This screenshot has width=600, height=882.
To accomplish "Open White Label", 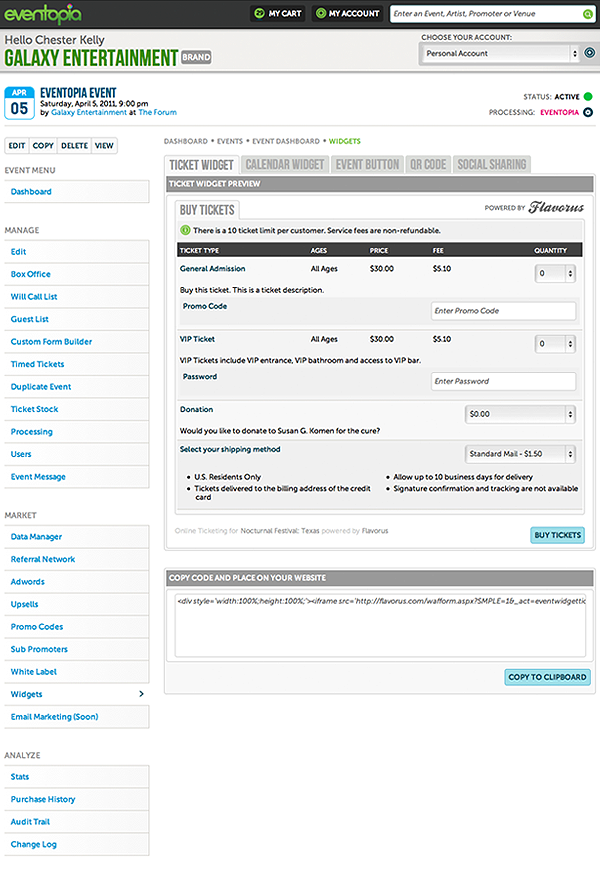I will click(76, 672).
